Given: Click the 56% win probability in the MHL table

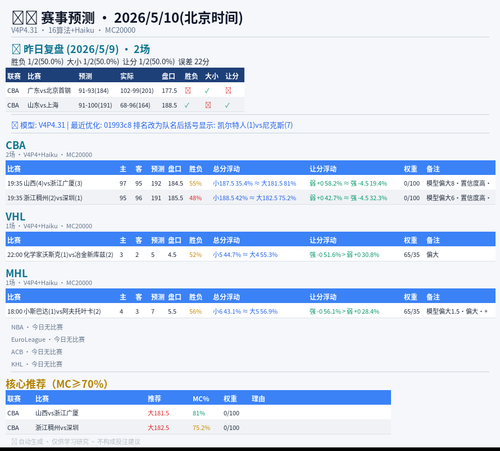Looking at the screenshot, I should point(195,311).
